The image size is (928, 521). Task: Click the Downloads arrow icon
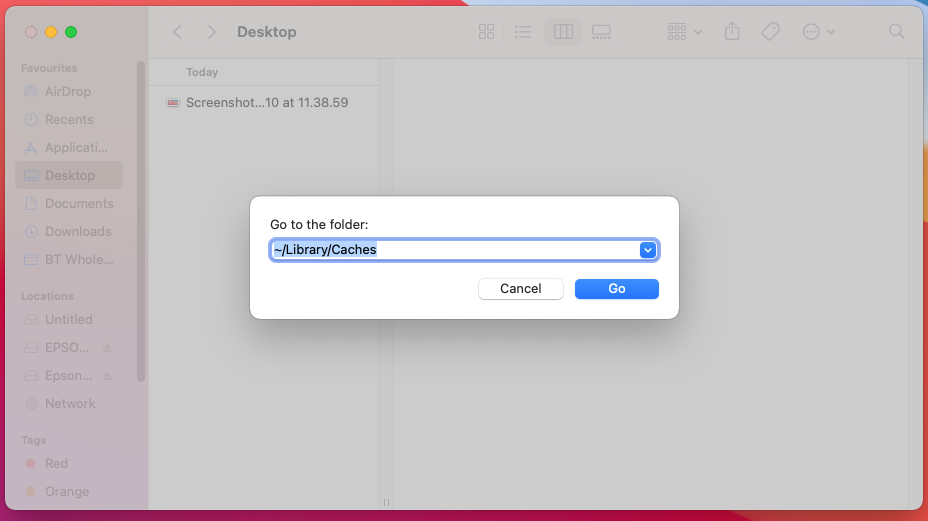point(31,231)
